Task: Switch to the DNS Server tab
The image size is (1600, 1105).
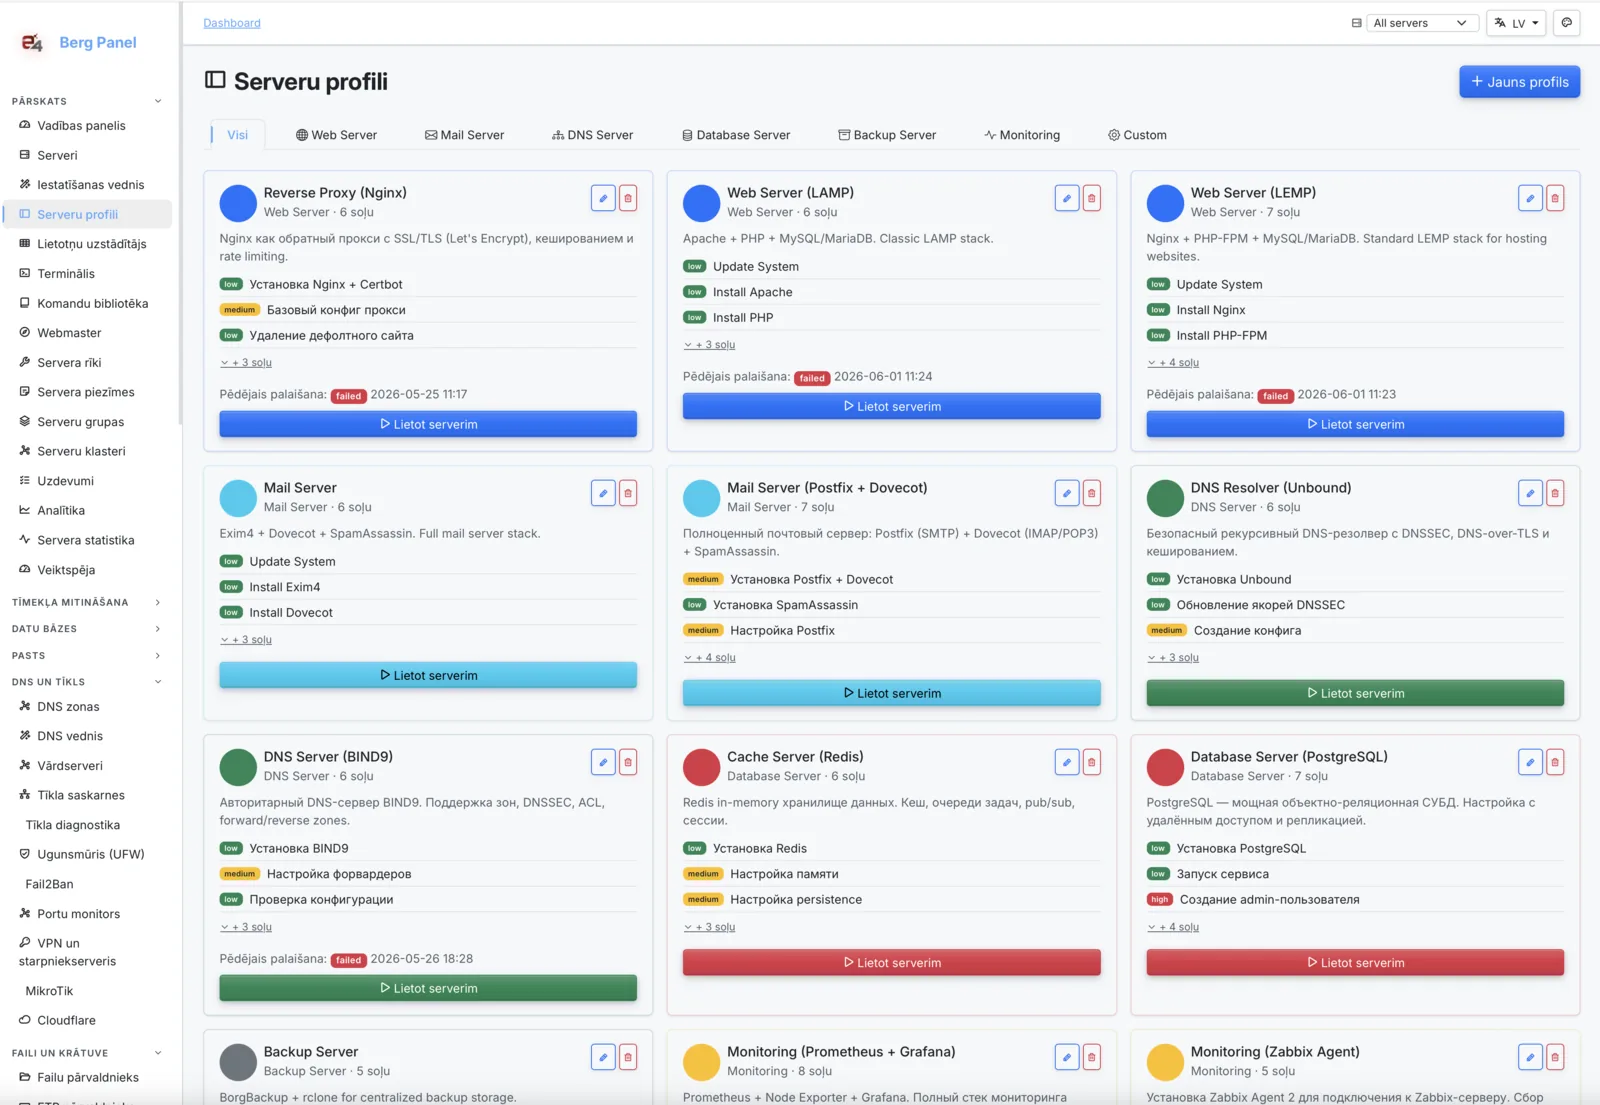Action: 592,135
